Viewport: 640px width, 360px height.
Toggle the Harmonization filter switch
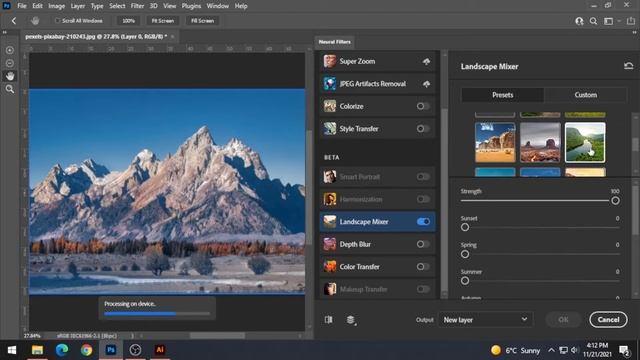(423, 199)
